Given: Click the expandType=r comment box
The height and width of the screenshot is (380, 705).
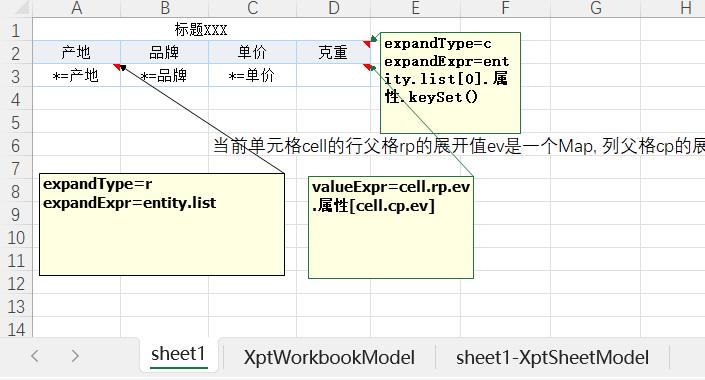Looking at the screenshot, I should tap(162, 224).
